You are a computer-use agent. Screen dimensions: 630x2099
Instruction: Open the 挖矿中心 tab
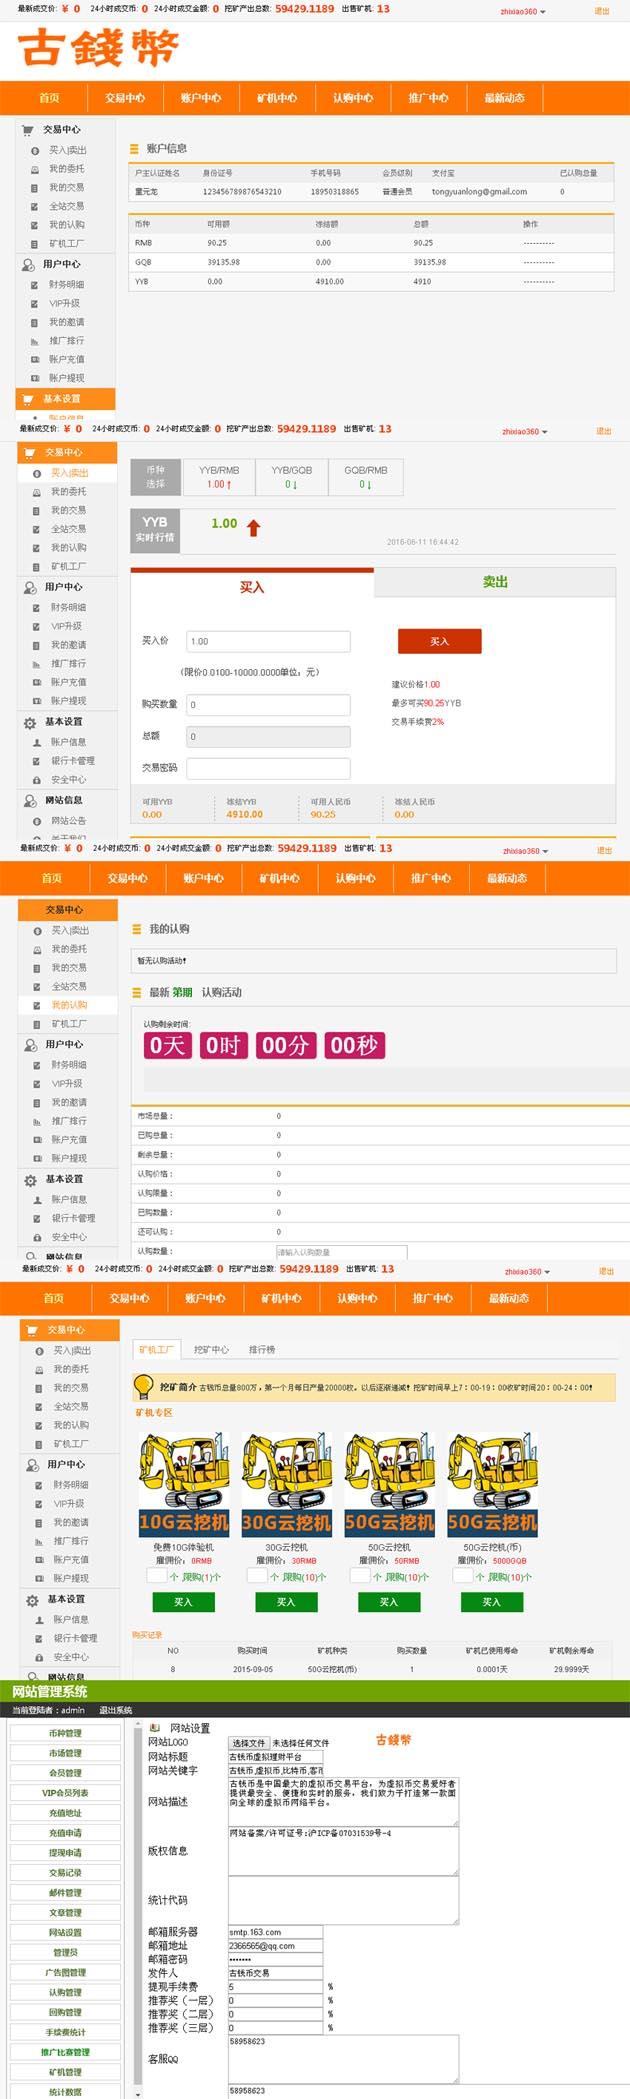pyautogui.click(x=211, y=1349)
